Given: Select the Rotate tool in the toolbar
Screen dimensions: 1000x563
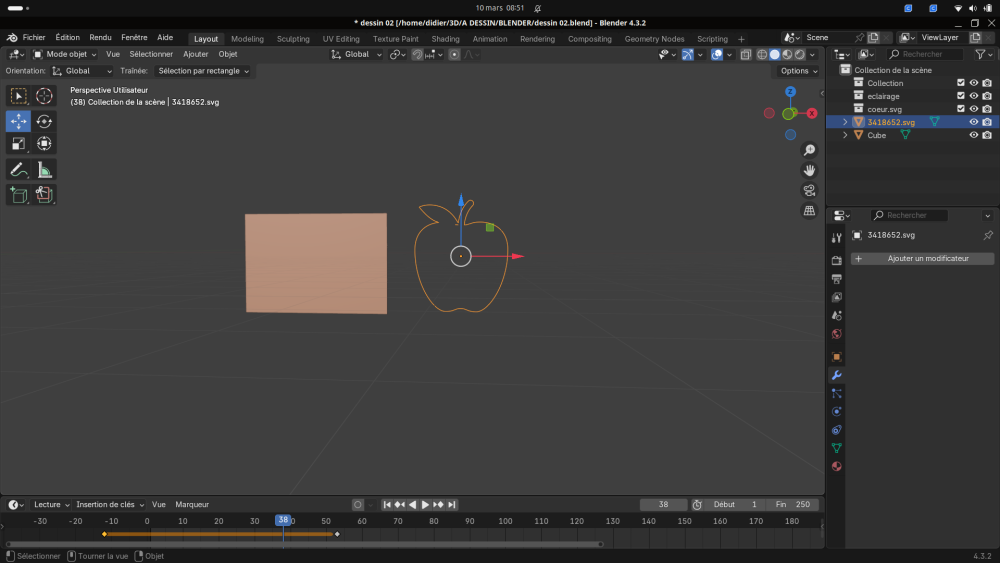Looking at the screenshot, I should click(44, 121).
